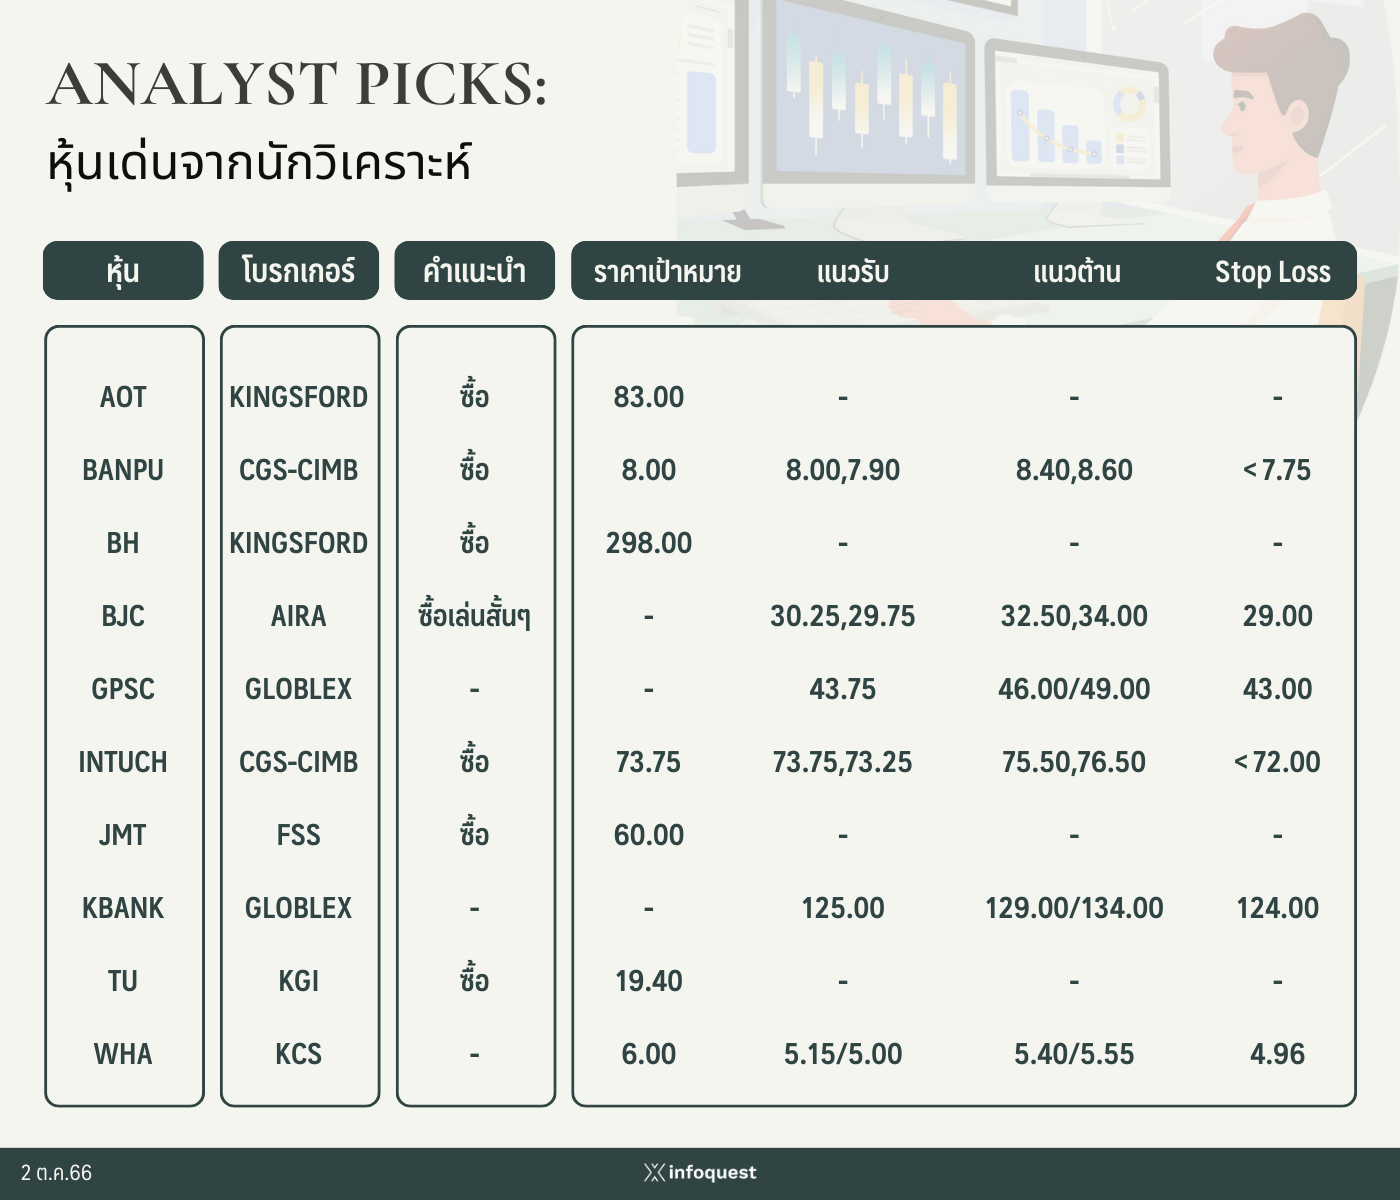1400x1200 pixels.
Task: Click the KBANK stock symbol
Action: click(123, 908)
